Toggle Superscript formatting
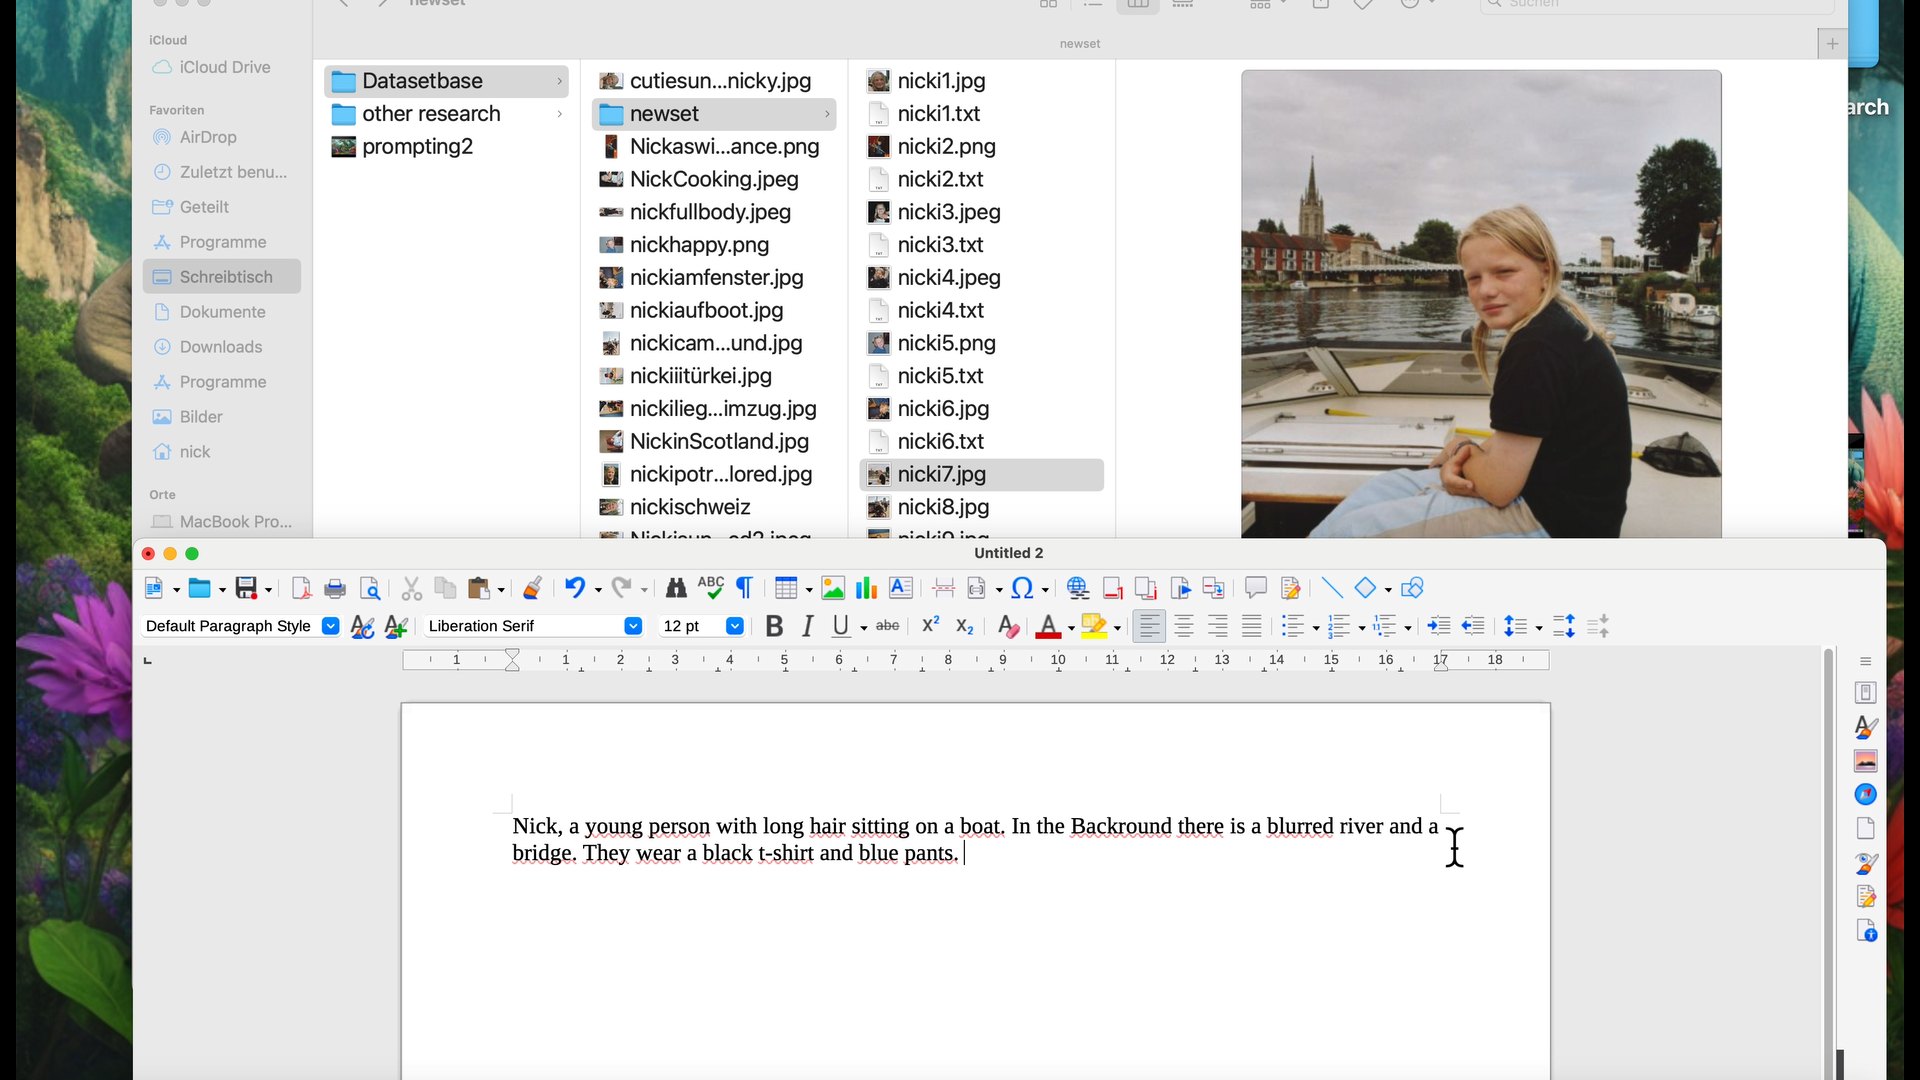The image size is (1920, 1080). point(930,625)
